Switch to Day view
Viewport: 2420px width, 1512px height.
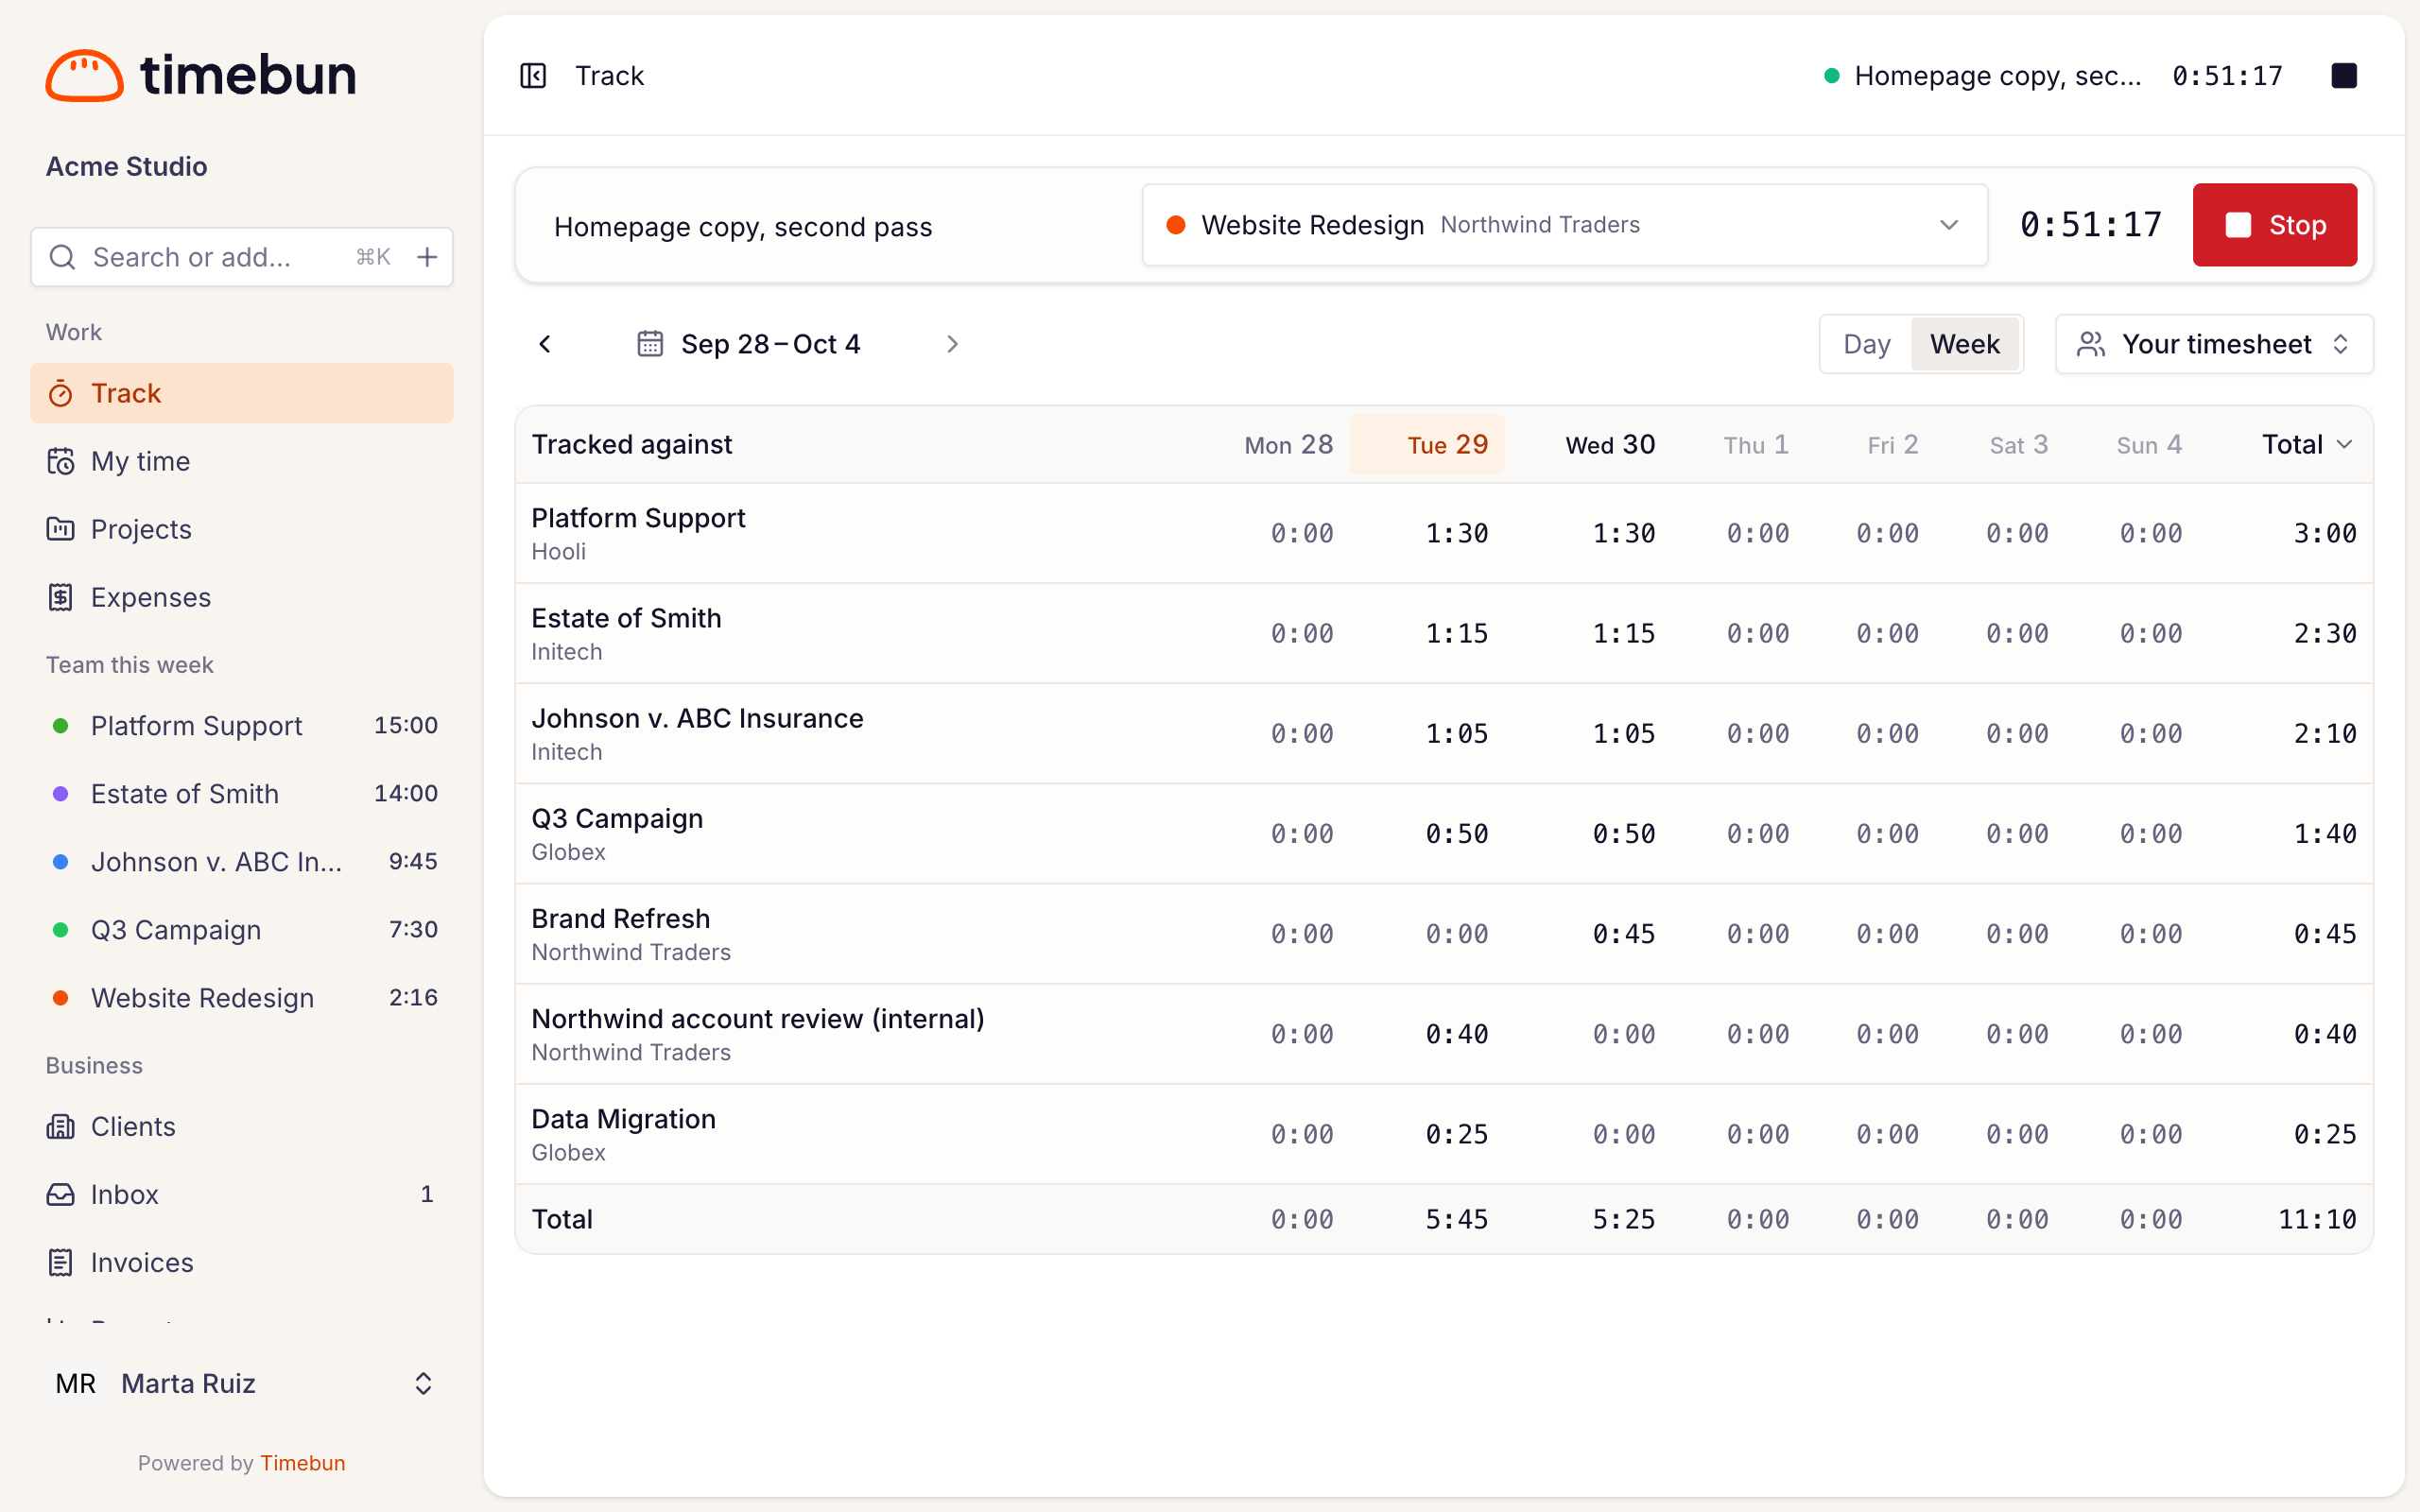pyautogui.click(x=1866, y=344)
